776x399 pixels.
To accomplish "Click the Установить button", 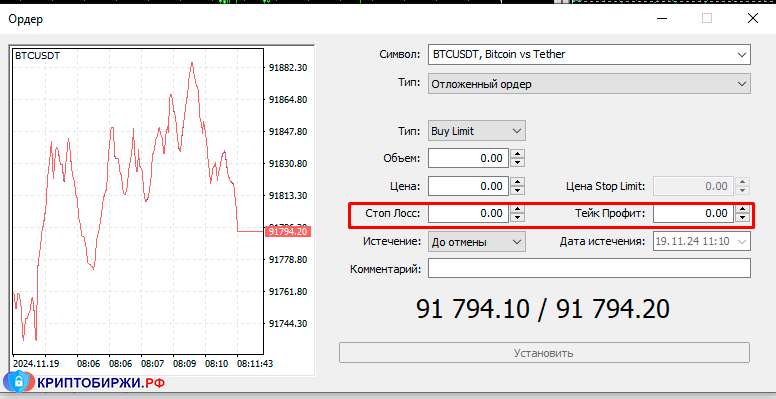I will tap(544, 353).
